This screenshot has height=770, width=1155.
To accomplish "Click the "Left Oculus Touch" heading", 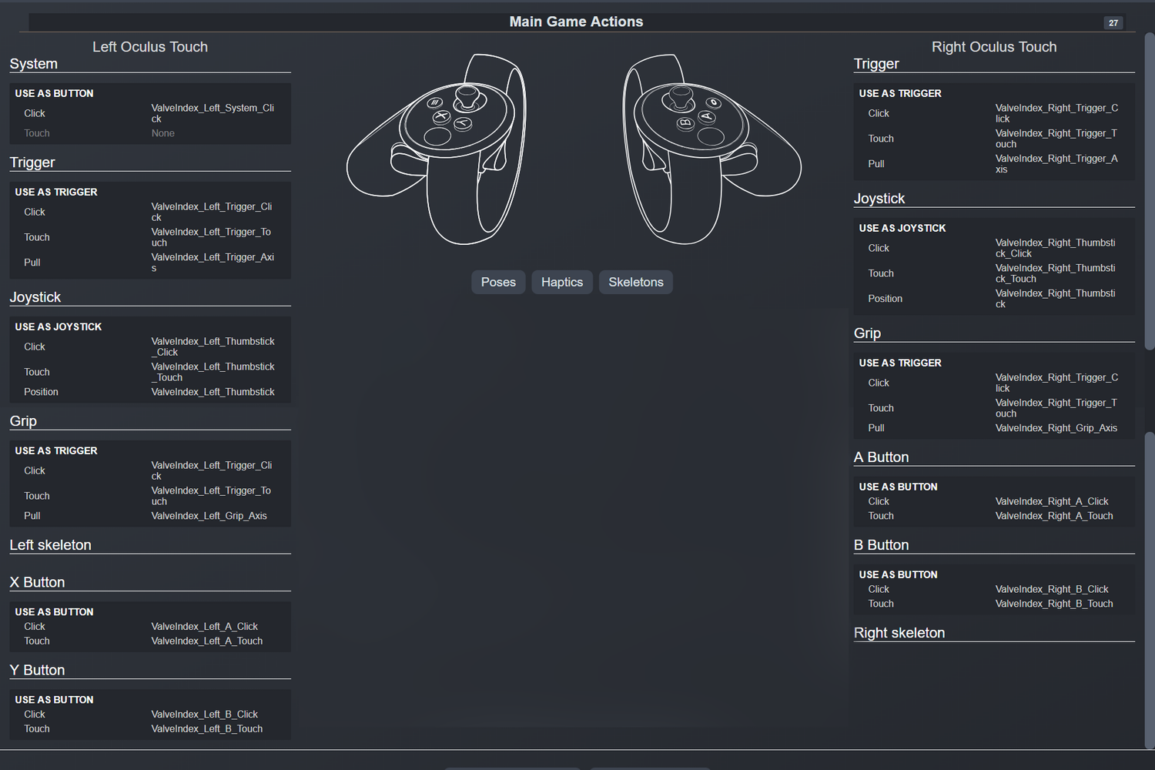I will pos(150,47).
